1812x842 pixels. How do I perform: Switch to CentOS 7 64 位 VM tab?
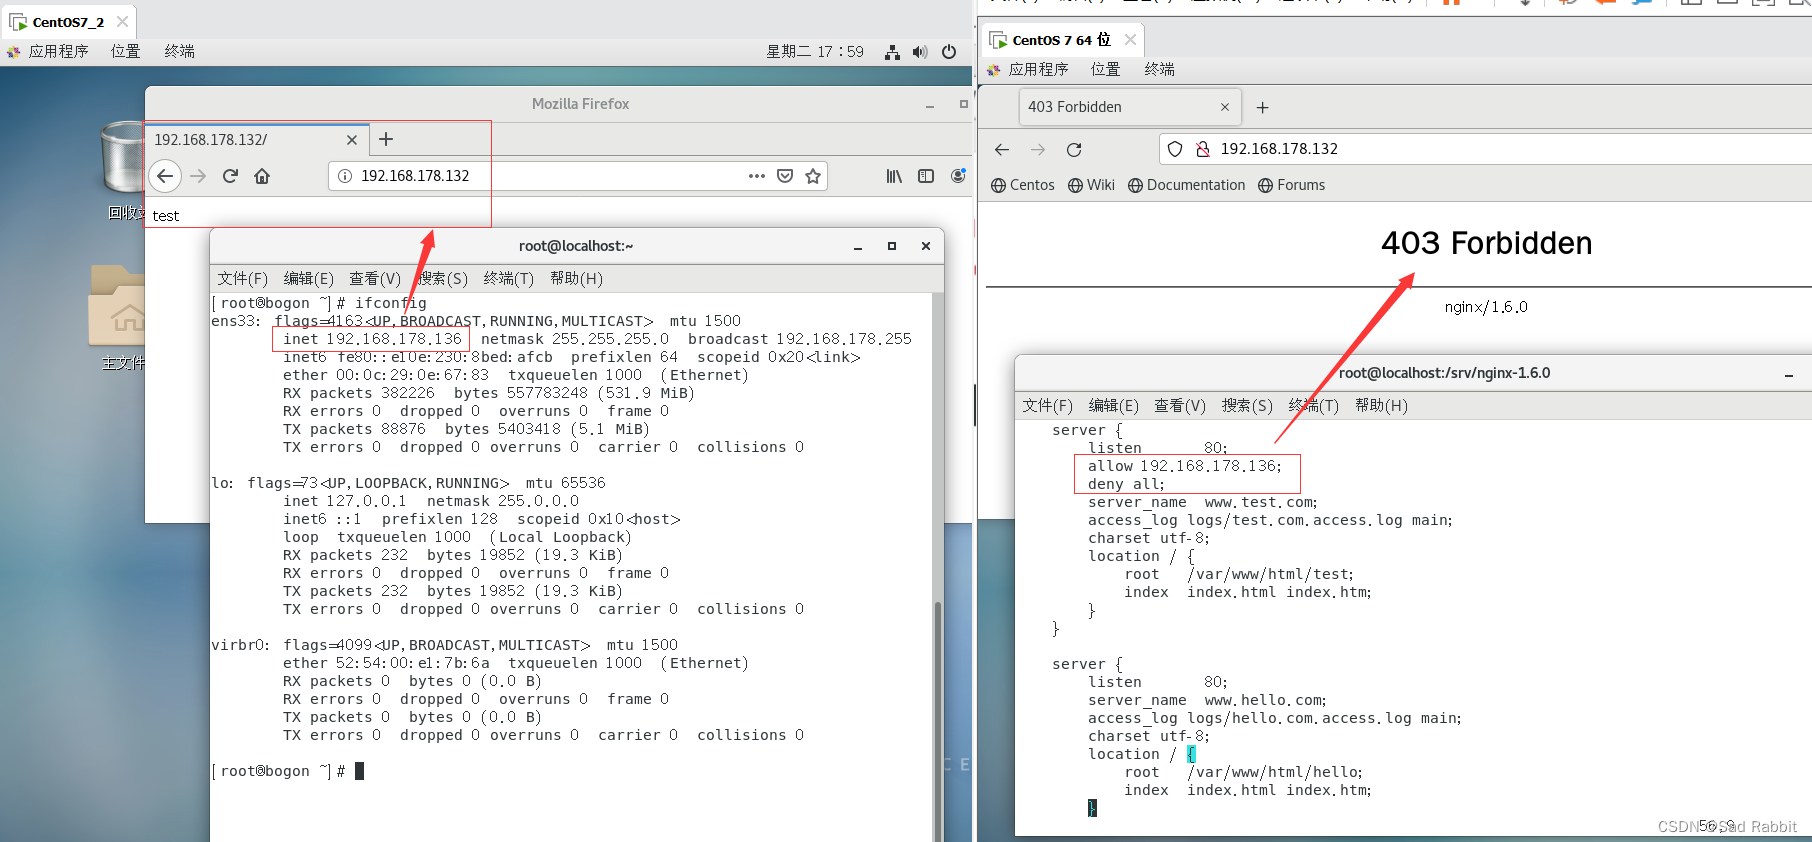pyautogui.click(x=1062, y=40)
